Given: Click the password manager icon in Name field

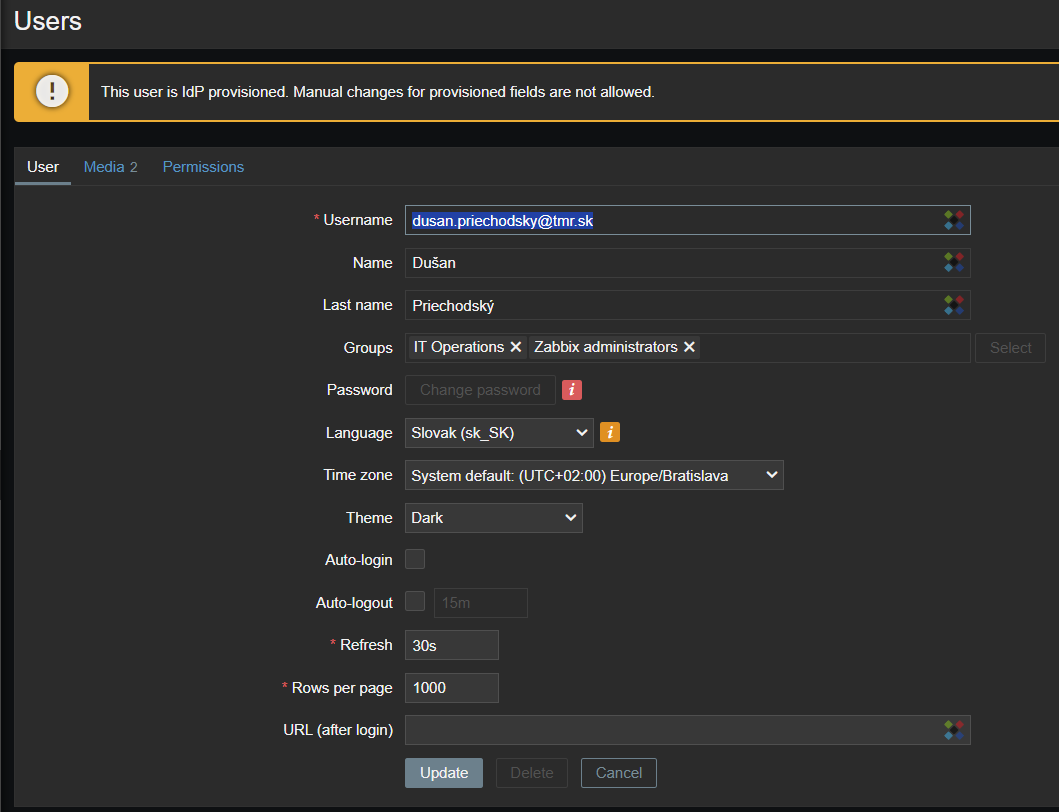Looking at the screenshot, I should [954, 263].
